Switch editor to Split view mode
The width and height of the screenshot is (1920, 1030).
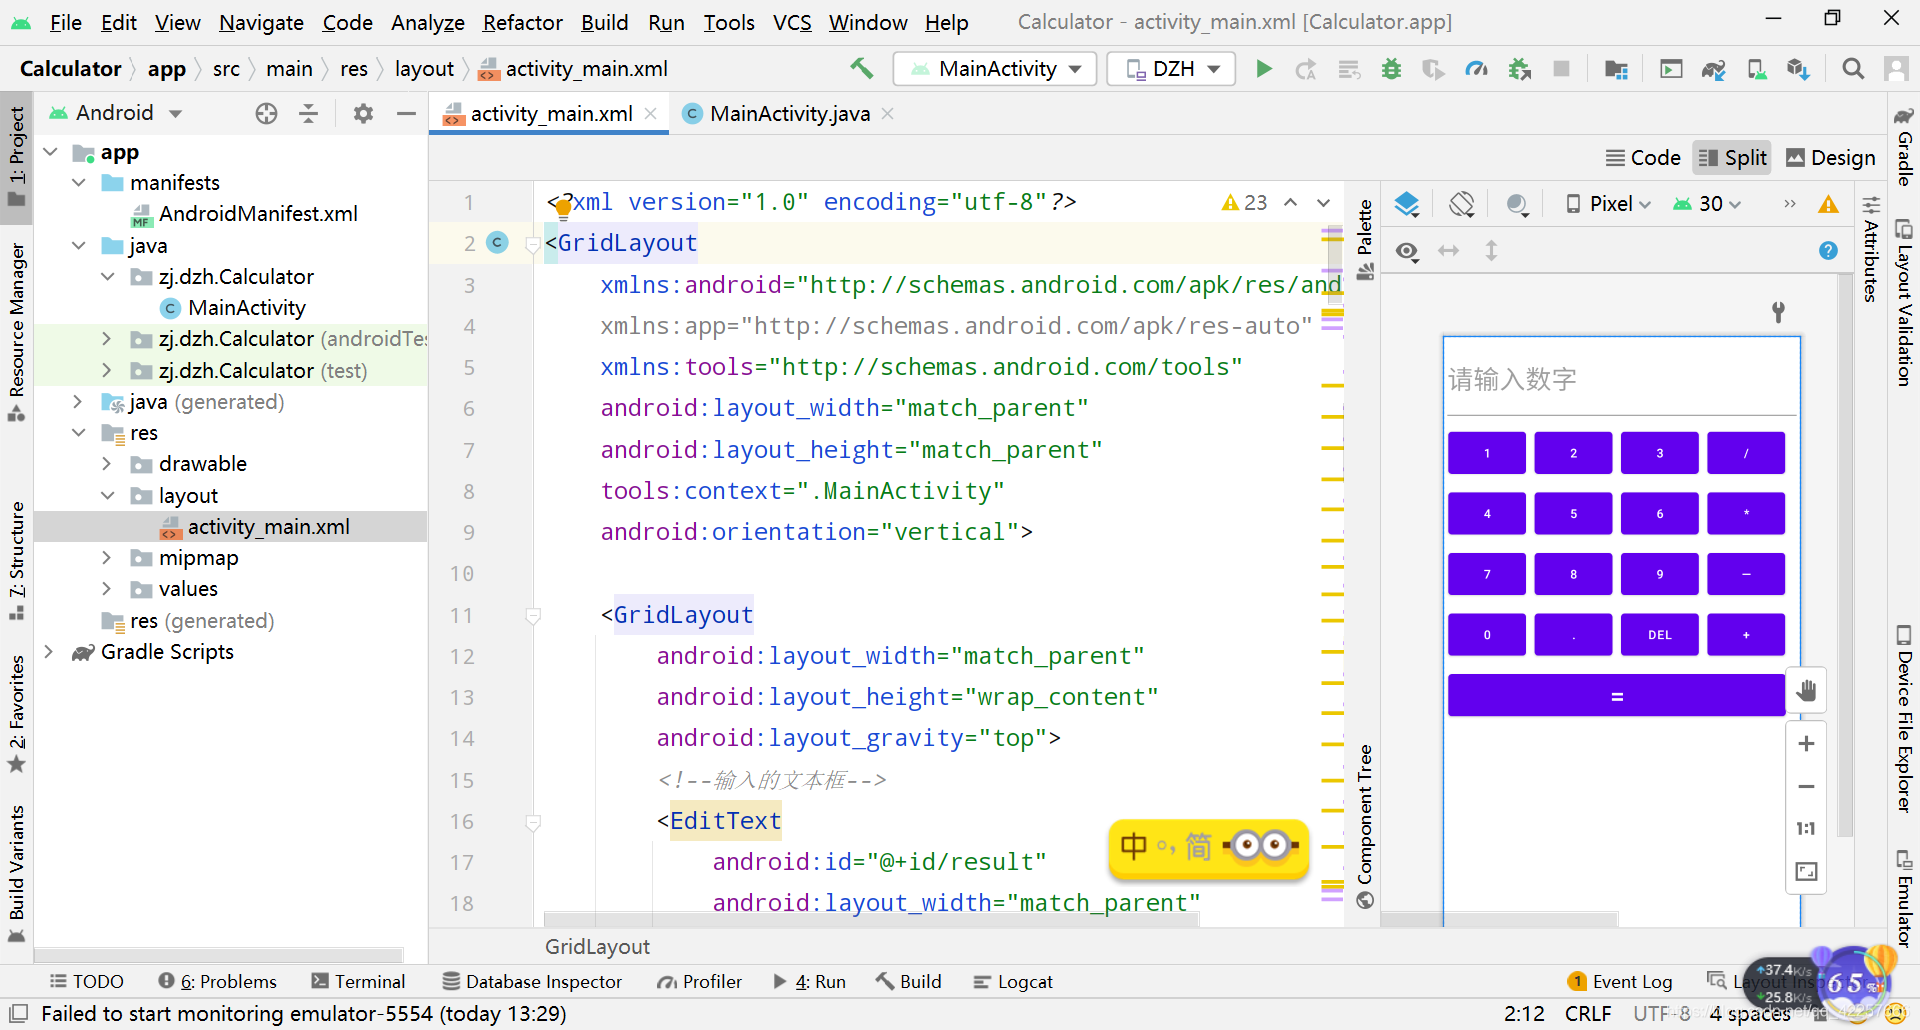pos(1733,158)
